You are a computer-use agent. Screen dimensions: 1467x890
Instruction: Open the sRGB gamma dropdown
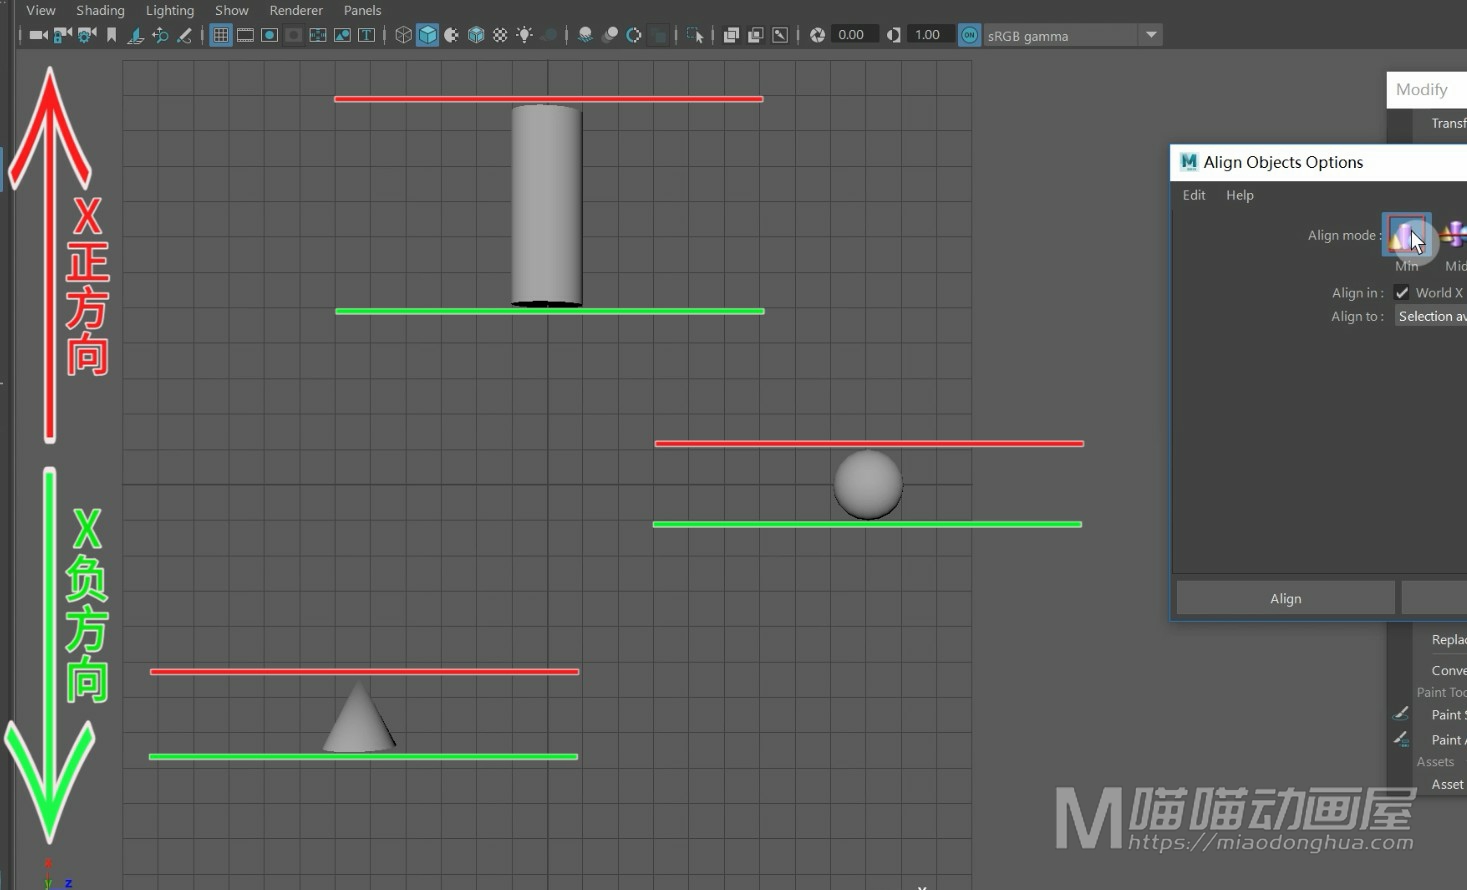(1151, 35)
